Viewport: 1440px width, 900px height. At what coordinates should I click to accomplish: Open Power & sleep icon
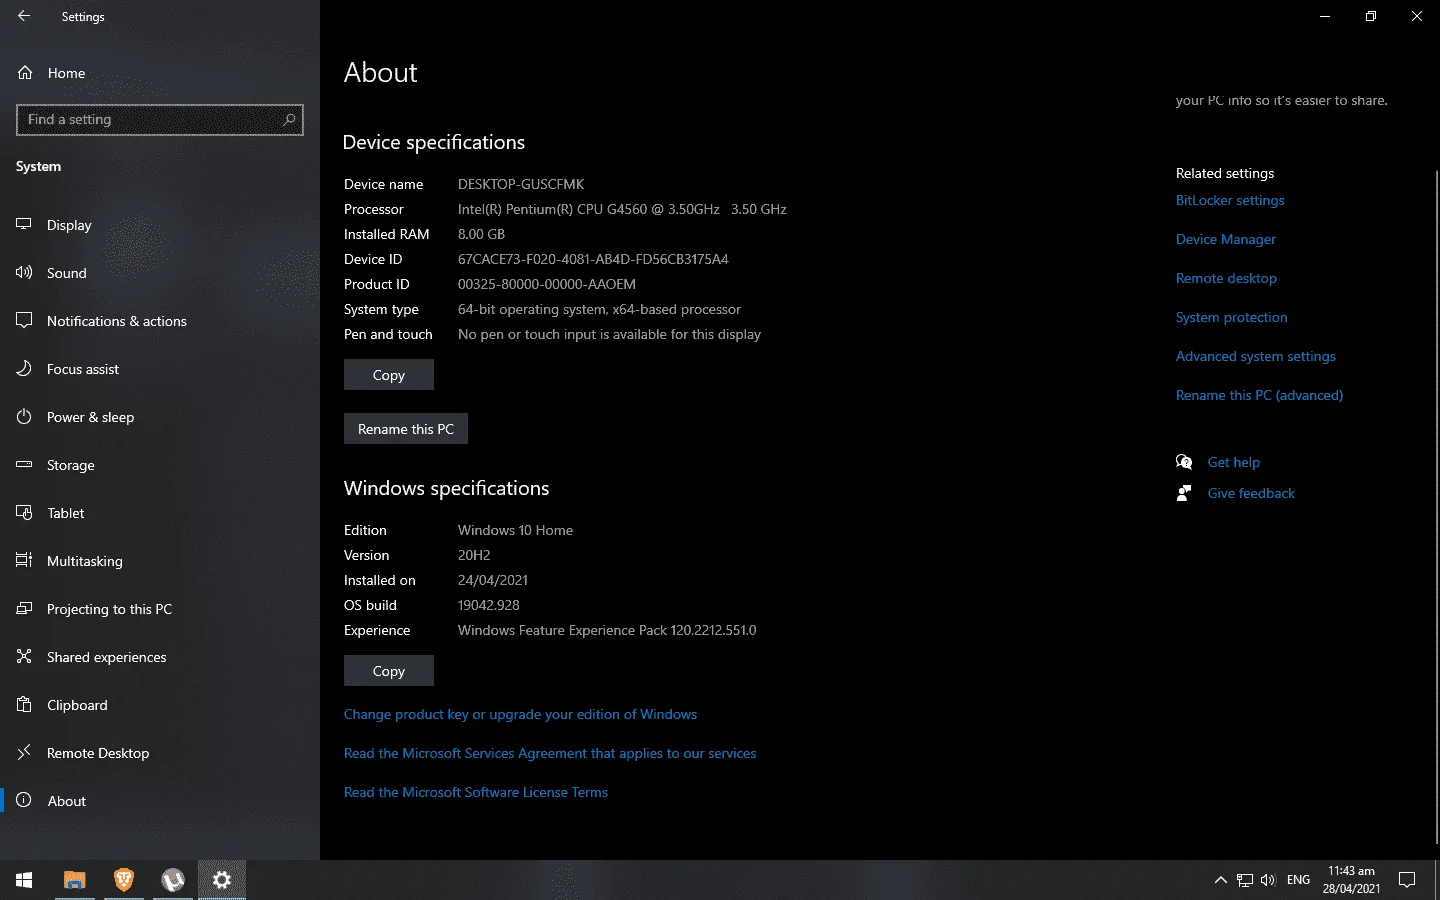tap(24, 417)
